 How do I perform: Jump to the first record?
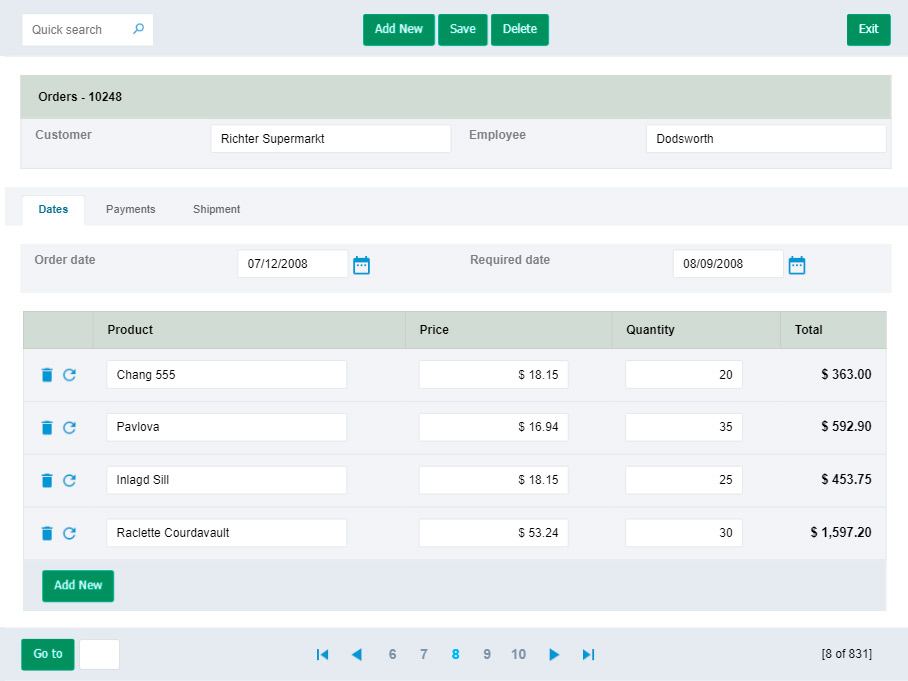pos(322,654)
